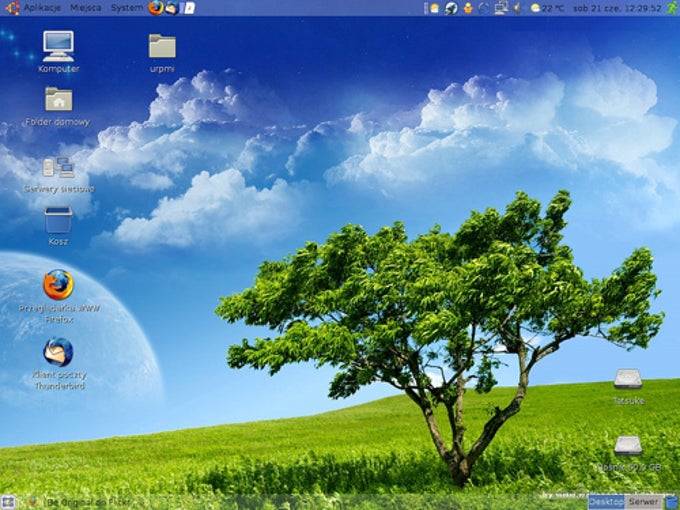Open the weather applet showing 22 °C

pyautogui.click(x=547, y=8)
